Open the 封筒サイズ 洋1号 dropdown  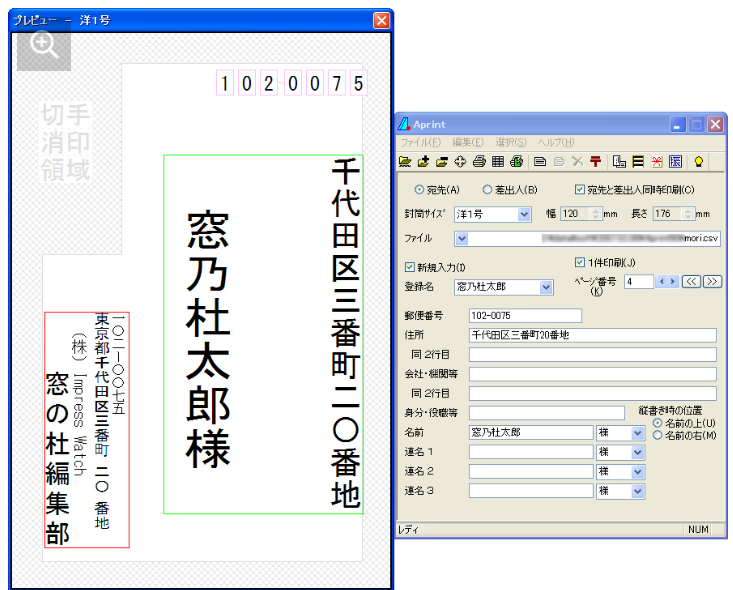(524, 214)
